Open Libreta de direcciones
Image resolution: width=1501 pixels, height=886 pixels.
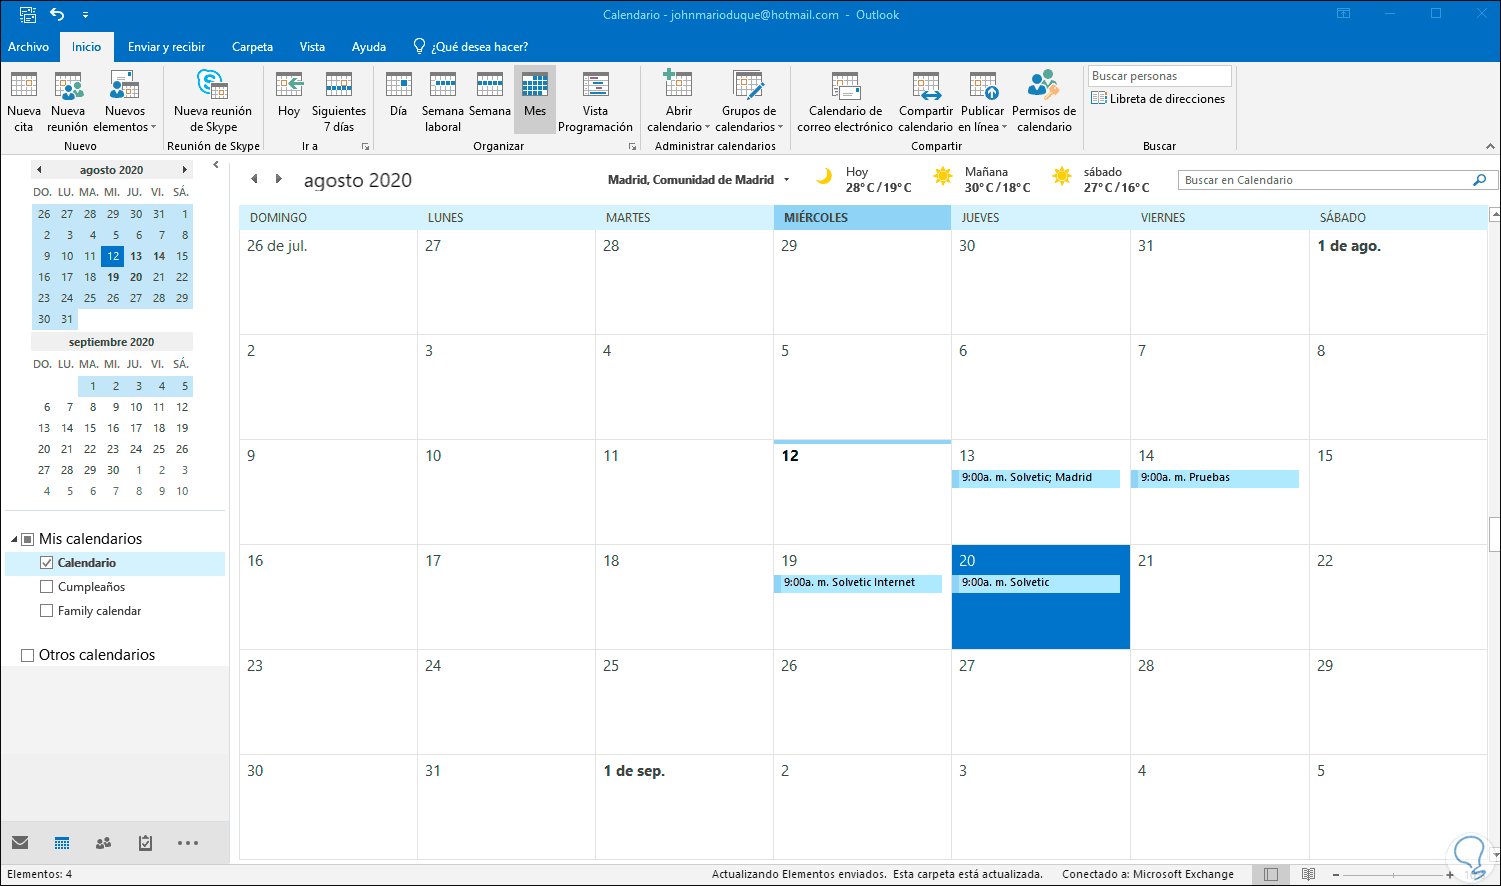(1158, 99)
